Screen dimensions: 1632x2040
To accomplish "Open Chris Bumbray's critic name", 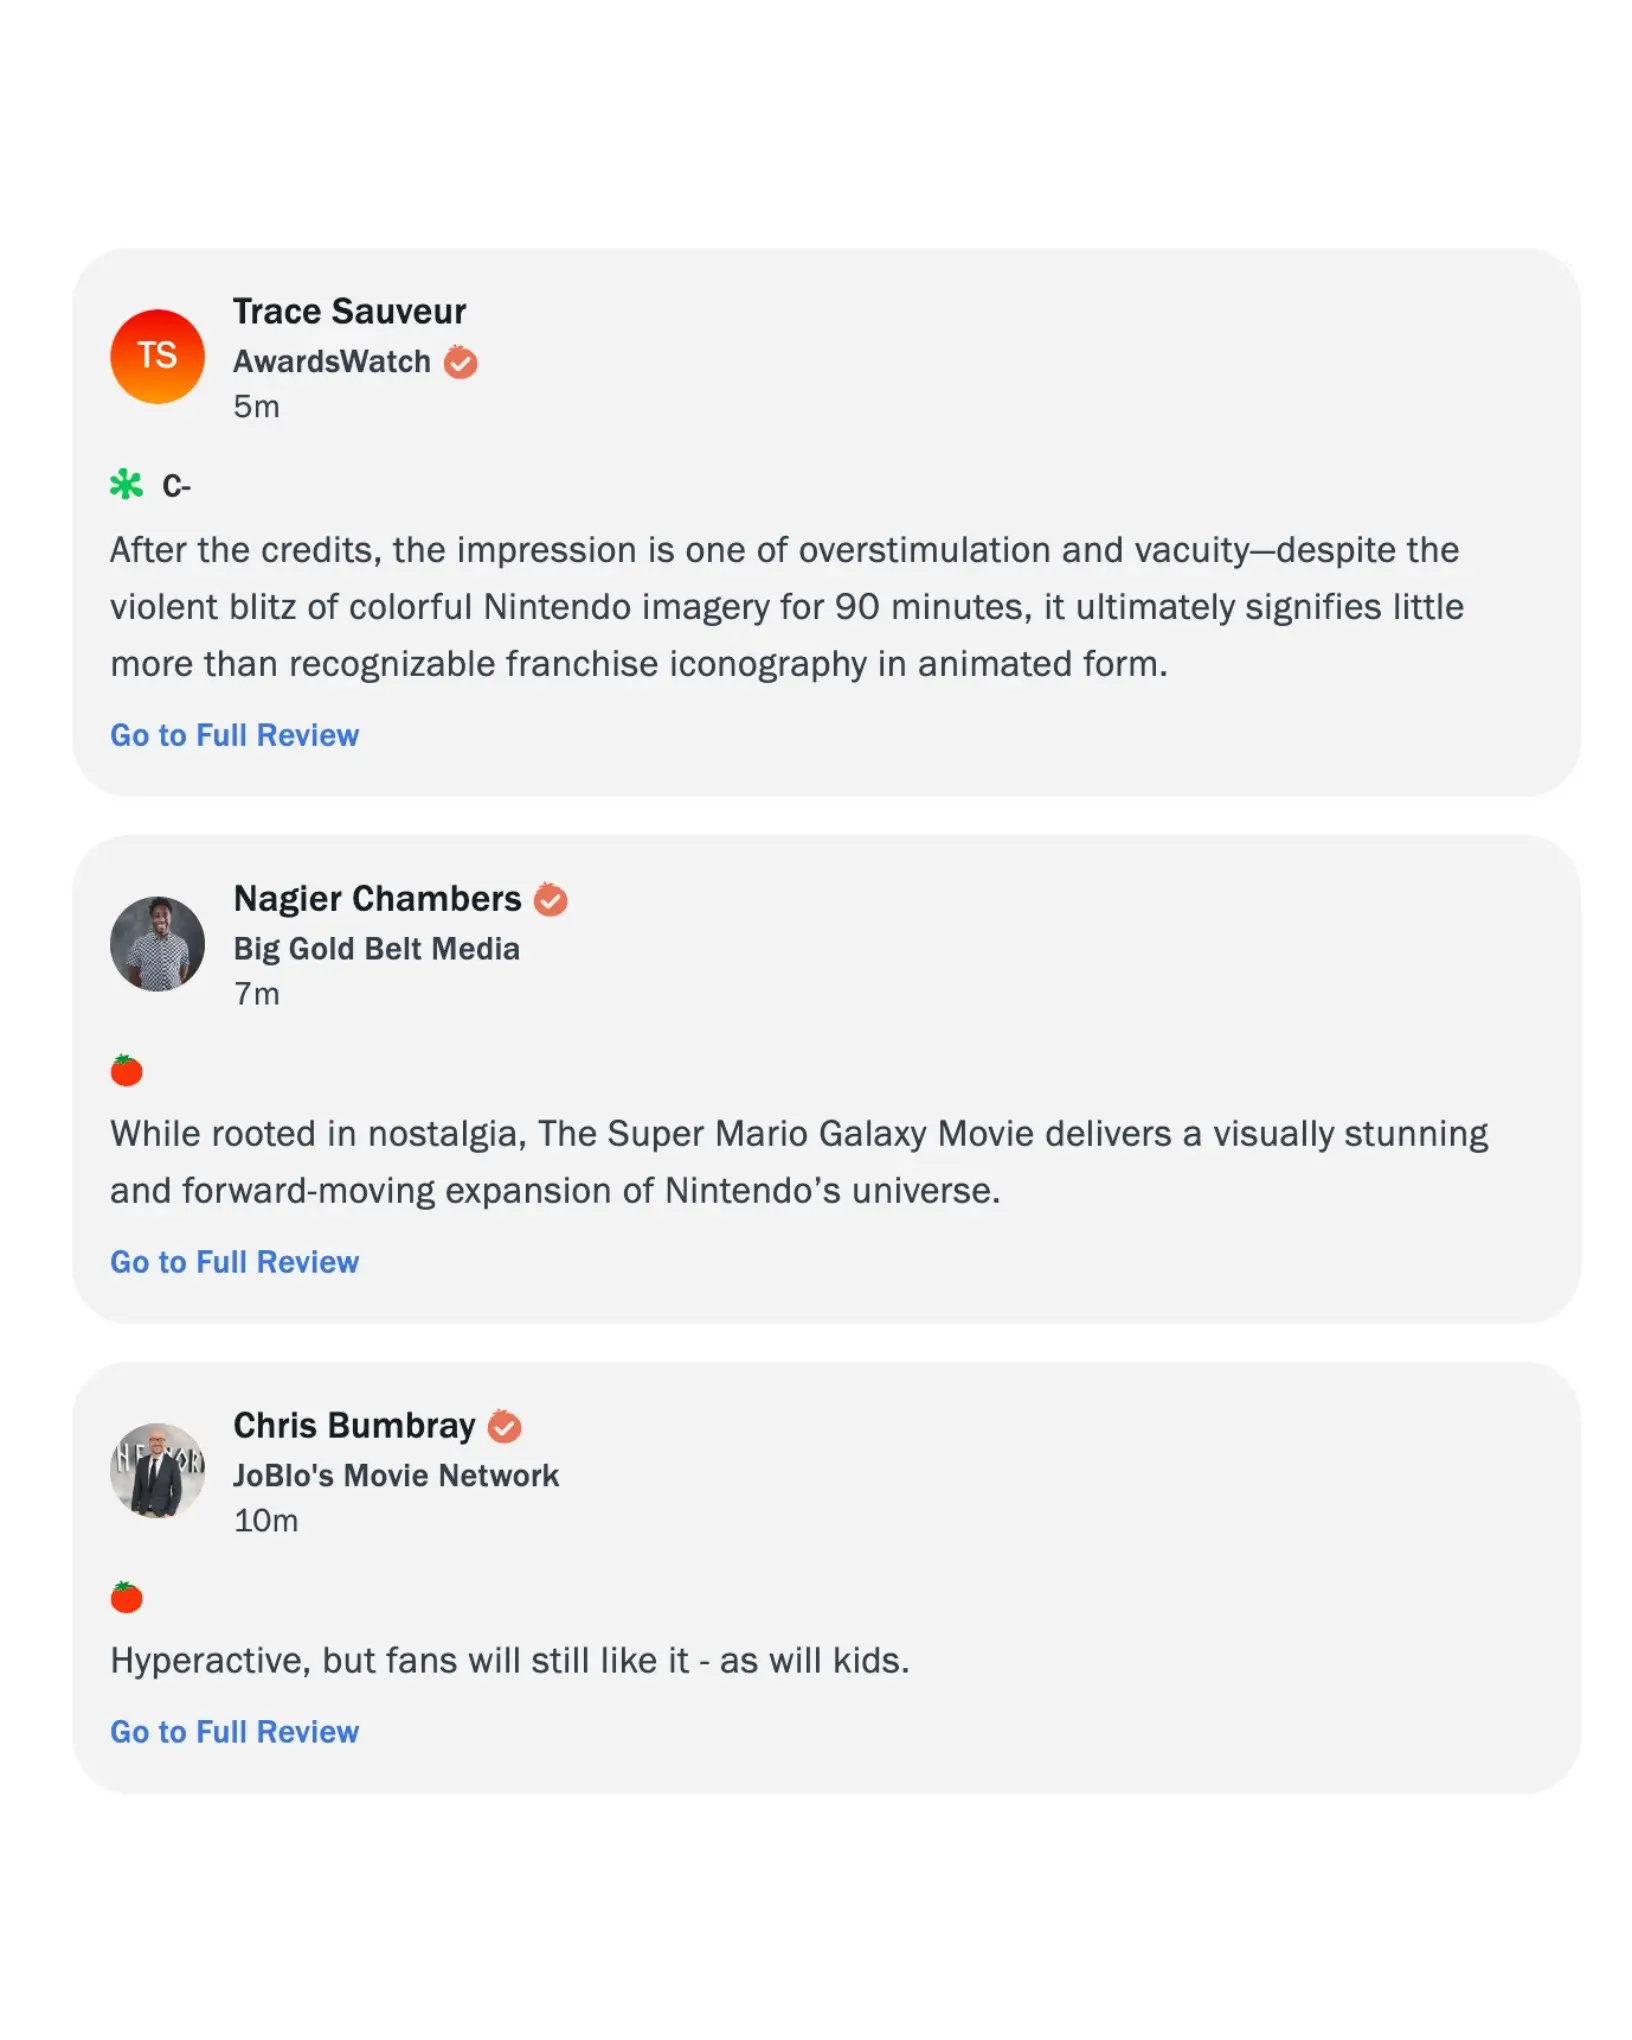I will [x=354, y=1425].
